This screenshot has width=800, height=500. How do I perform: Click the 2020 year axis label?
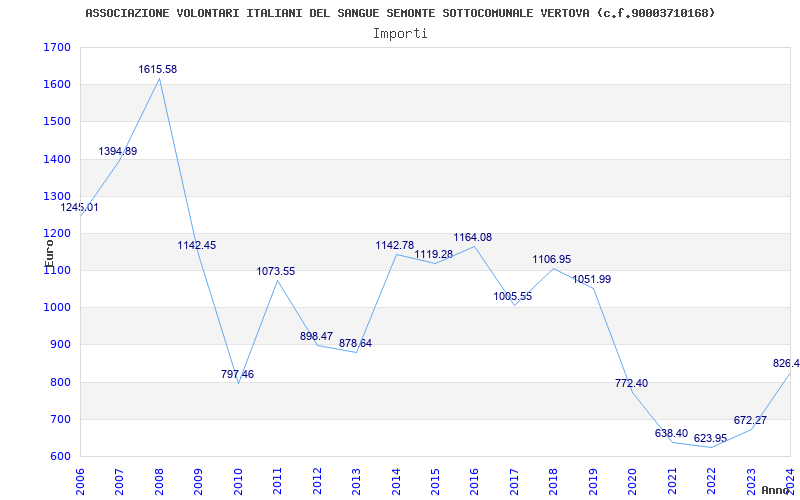(633, 482)
